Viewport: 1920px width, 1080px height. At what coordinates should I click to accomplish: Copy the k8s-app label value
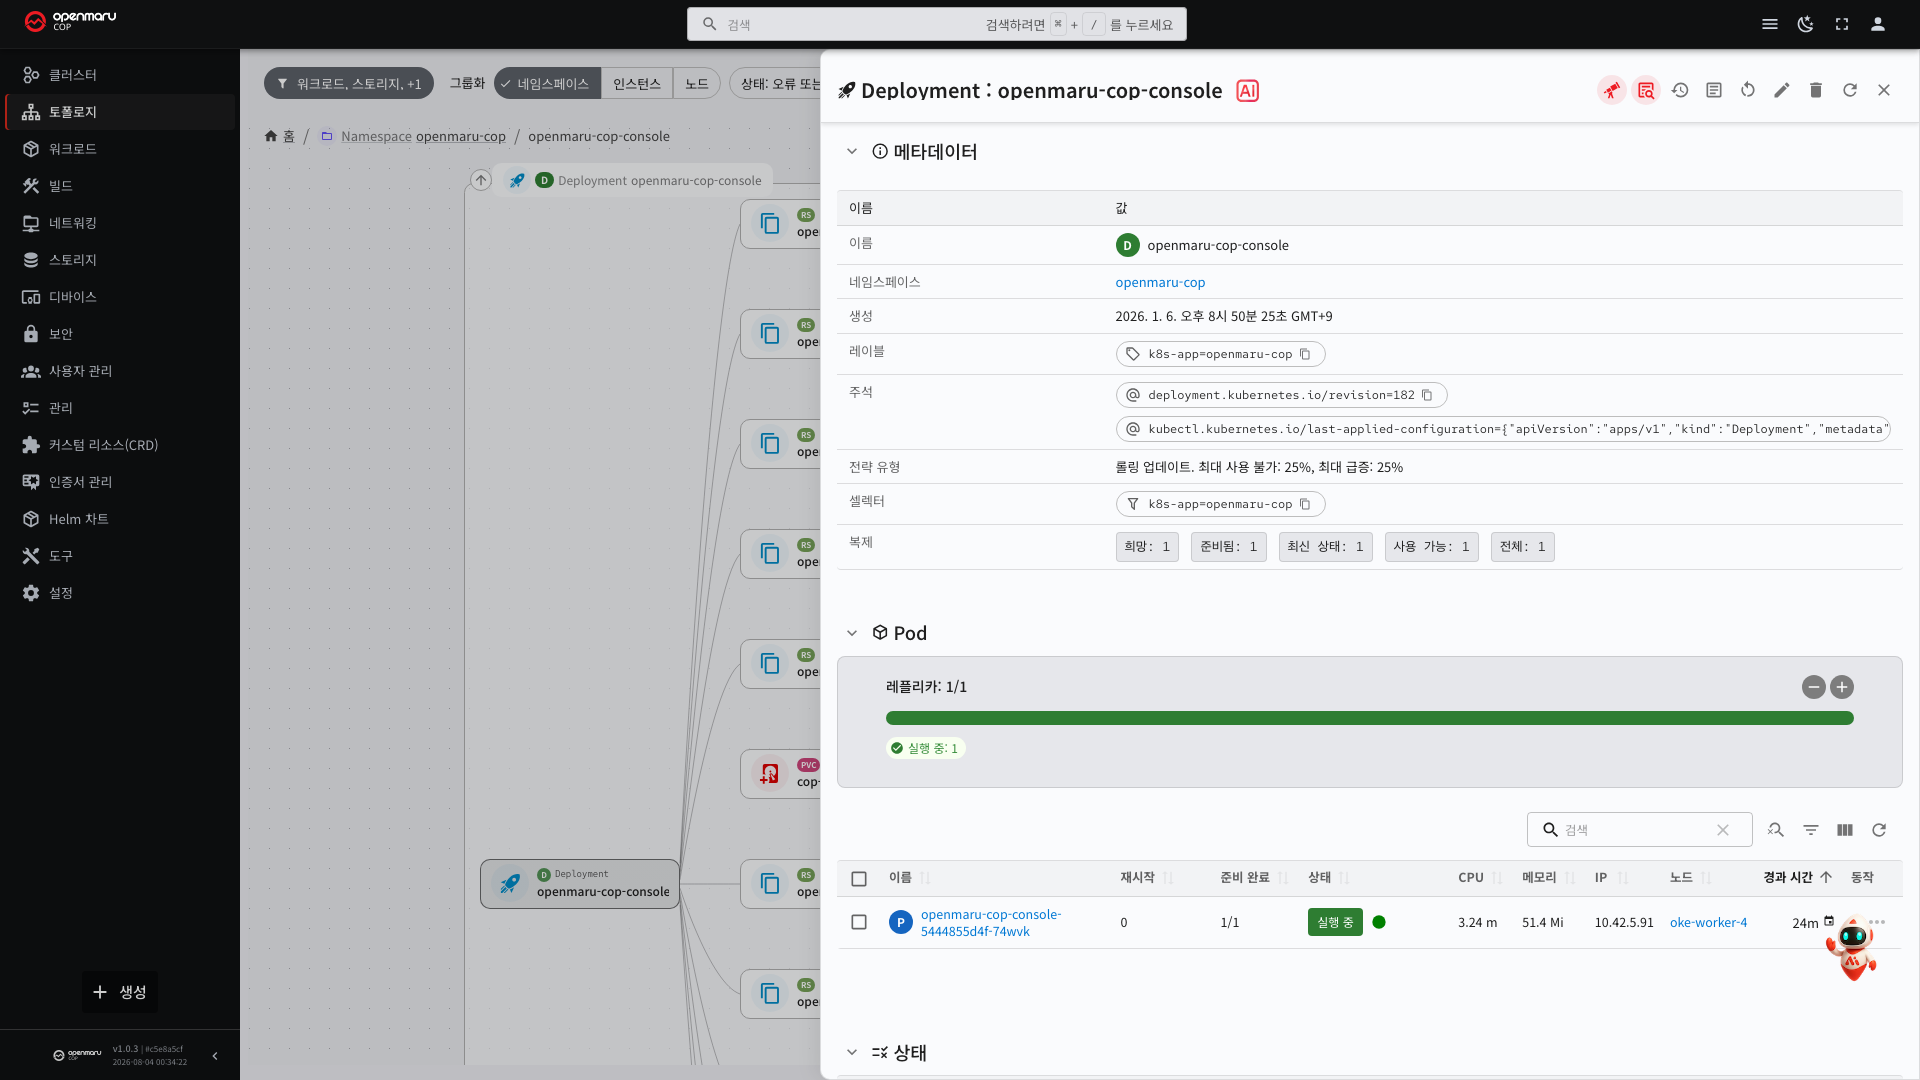tap(1305, 354)
